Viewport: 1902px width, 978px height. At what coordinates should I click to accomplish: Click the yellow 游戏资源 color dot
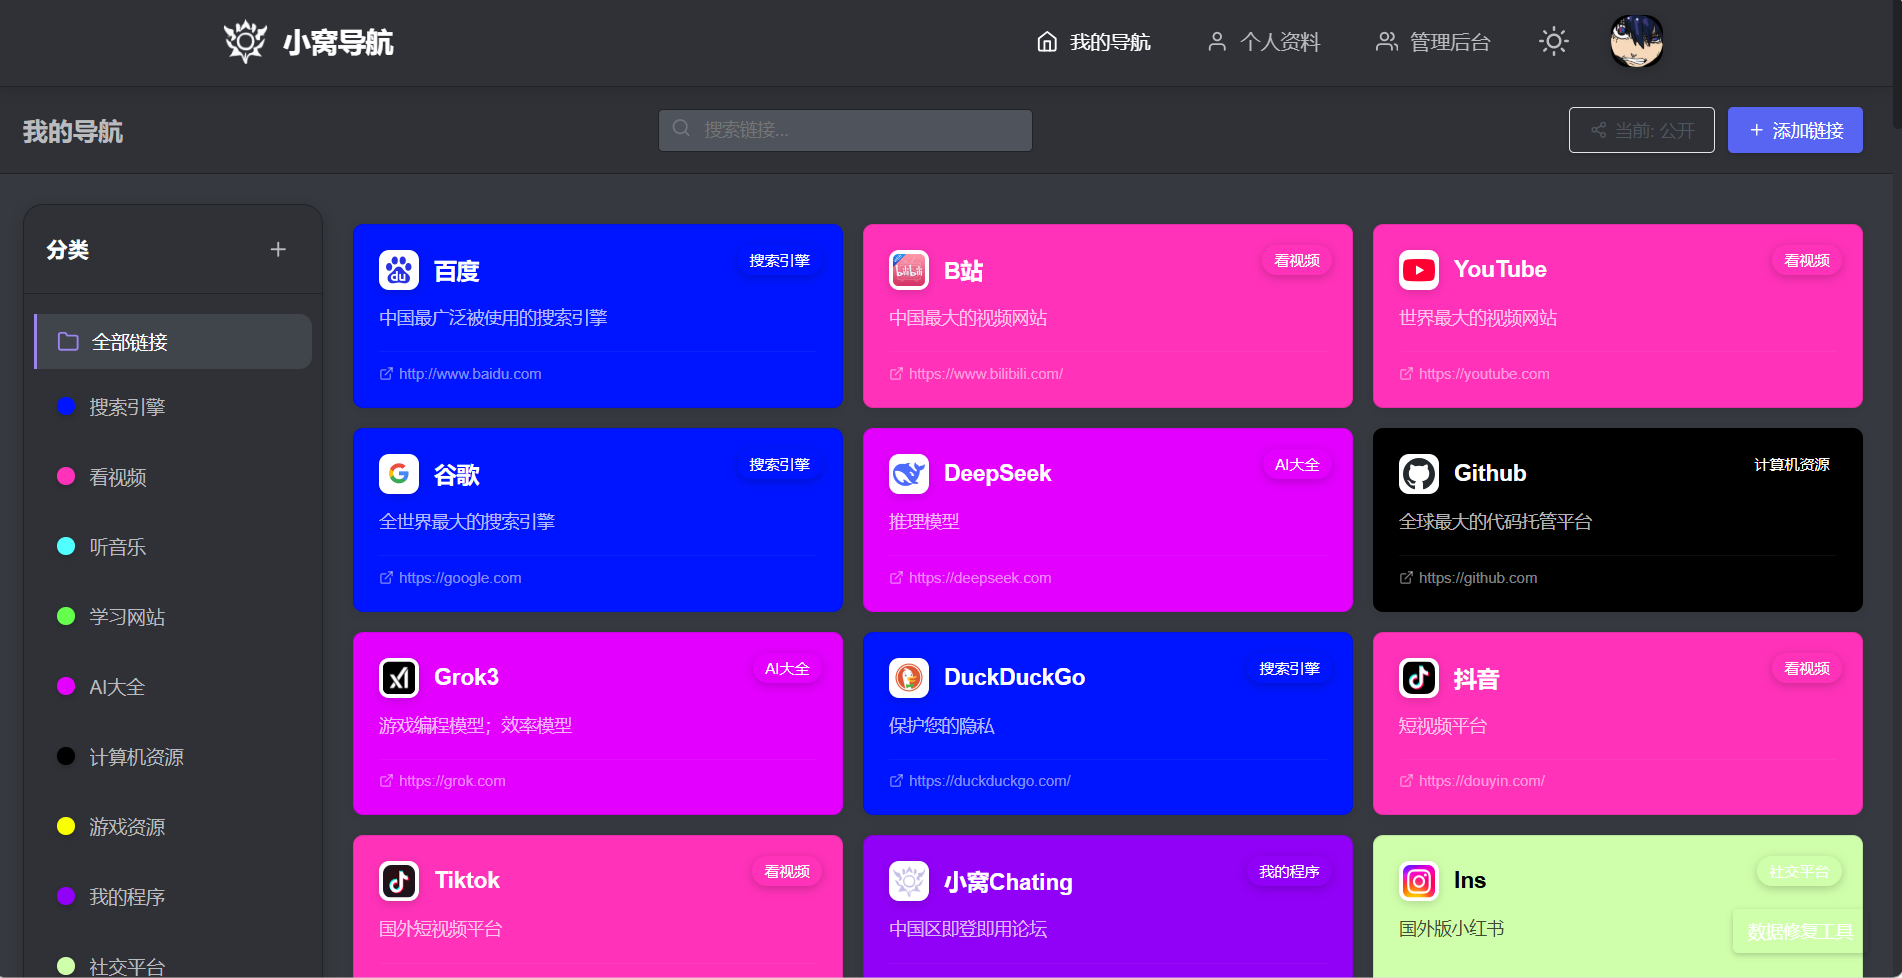pyautogui.click(x=66, y=826)
